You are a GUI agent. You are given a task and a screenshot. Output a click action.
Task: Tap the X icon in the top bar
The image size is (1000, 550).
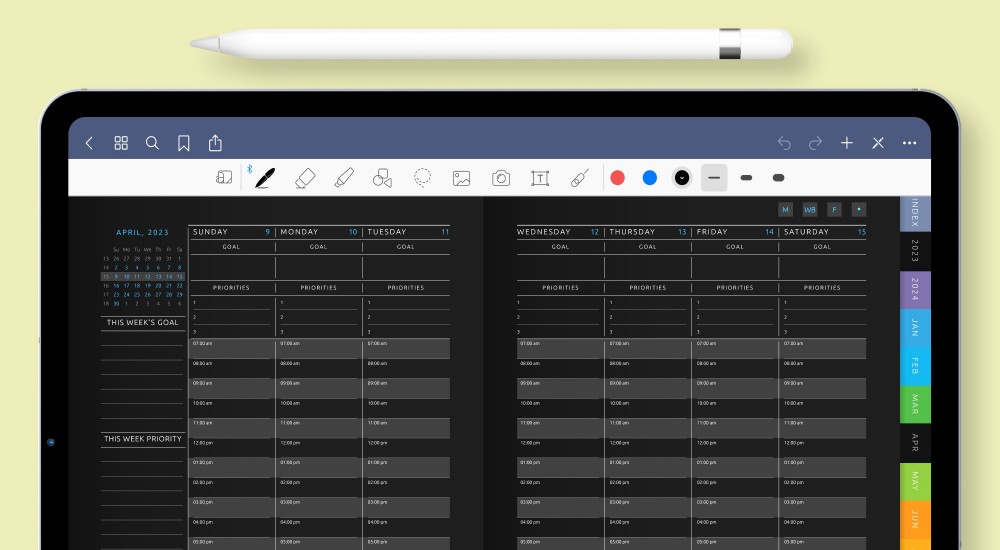[x=878, y=143]
